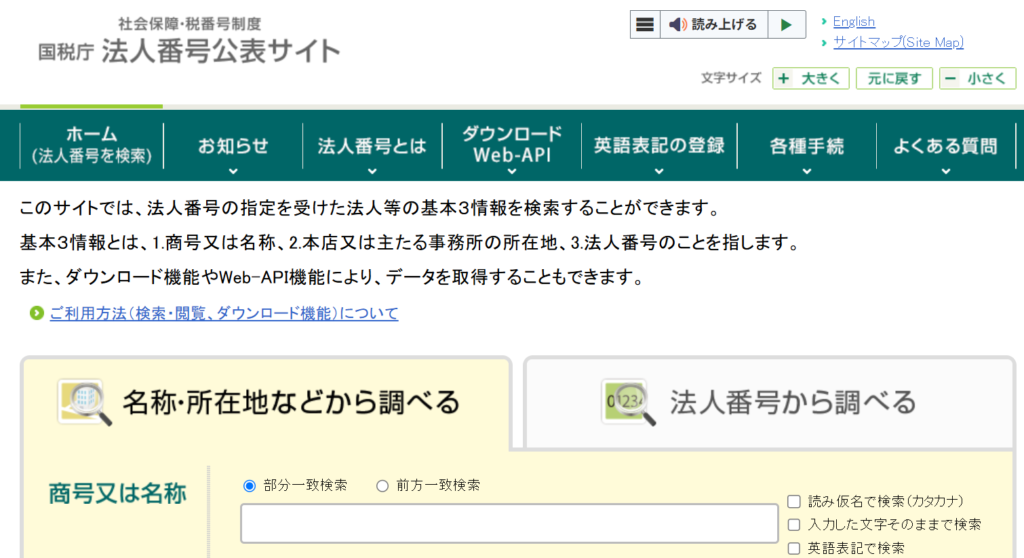Open the 英語表記の登録 menu item

click(x=659, y=146)
